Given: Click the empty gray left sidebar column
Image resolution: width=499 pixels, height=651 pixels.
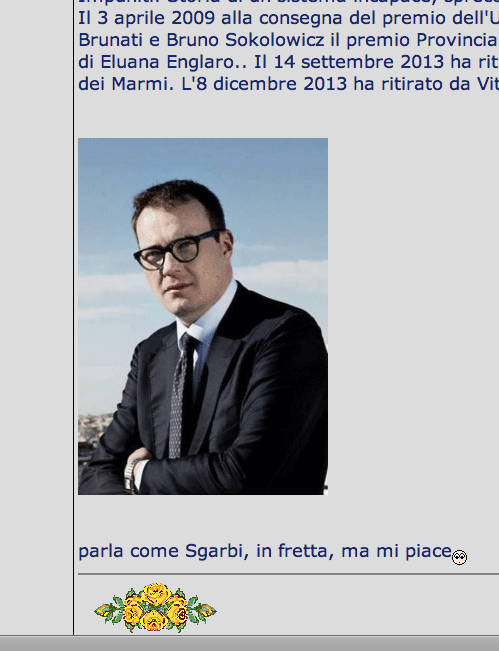Looking at the screenshot, I should point(37,317).
